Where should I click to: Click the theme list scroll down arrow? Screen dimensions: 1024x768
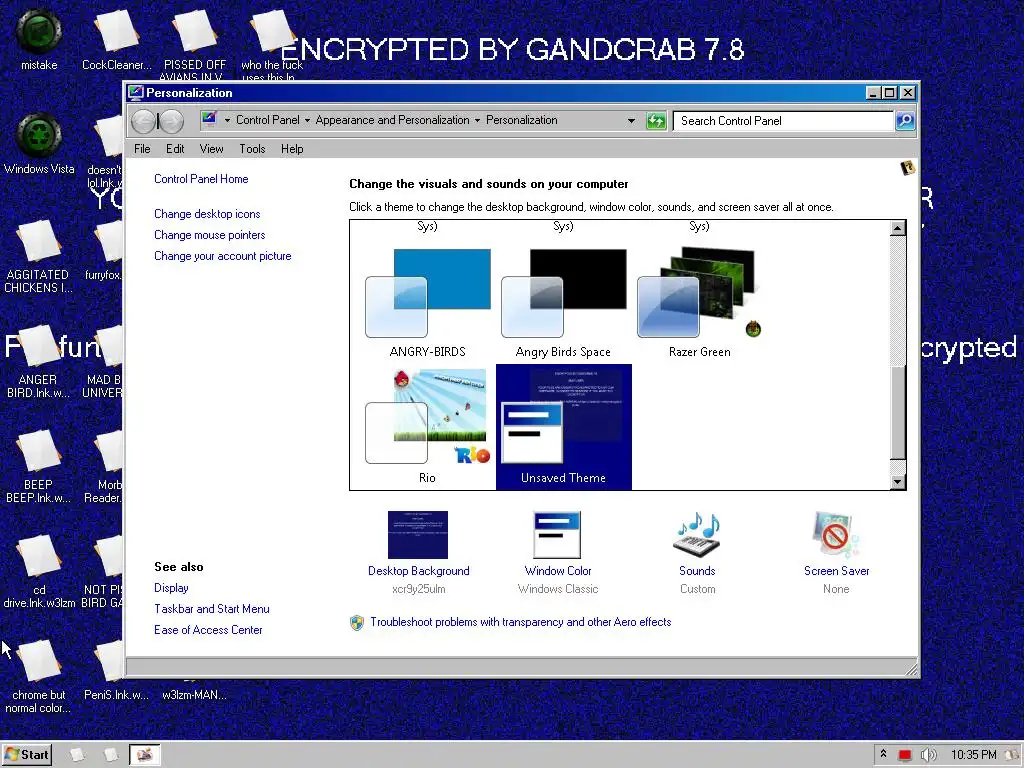[x=898, y=482]
